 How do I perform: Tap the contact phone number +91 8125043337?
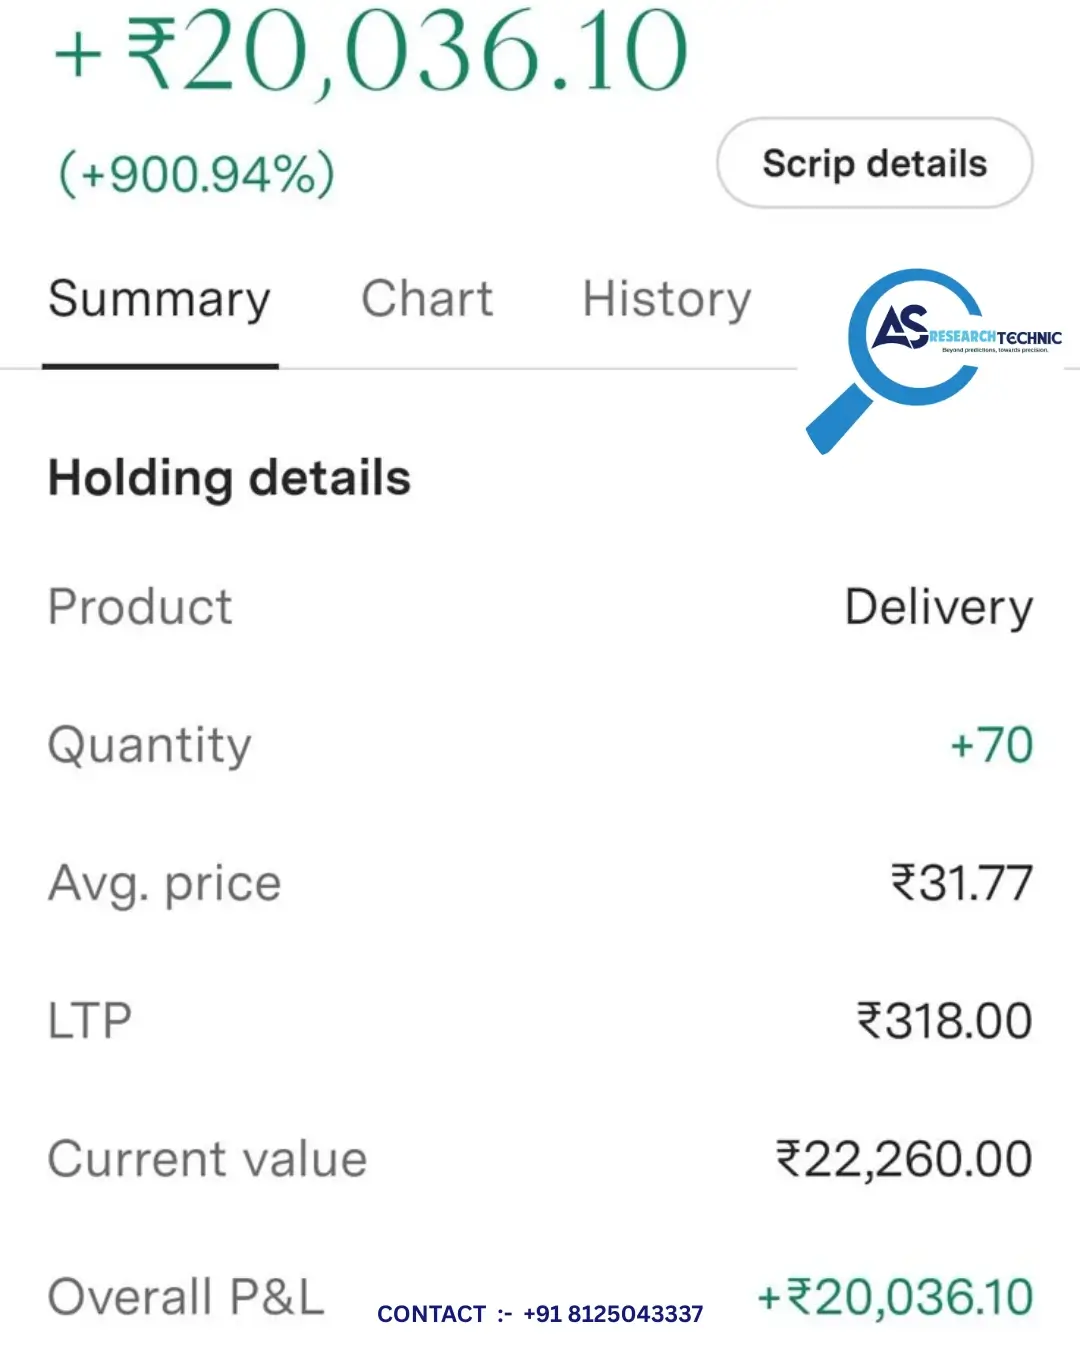[613, 1314]
